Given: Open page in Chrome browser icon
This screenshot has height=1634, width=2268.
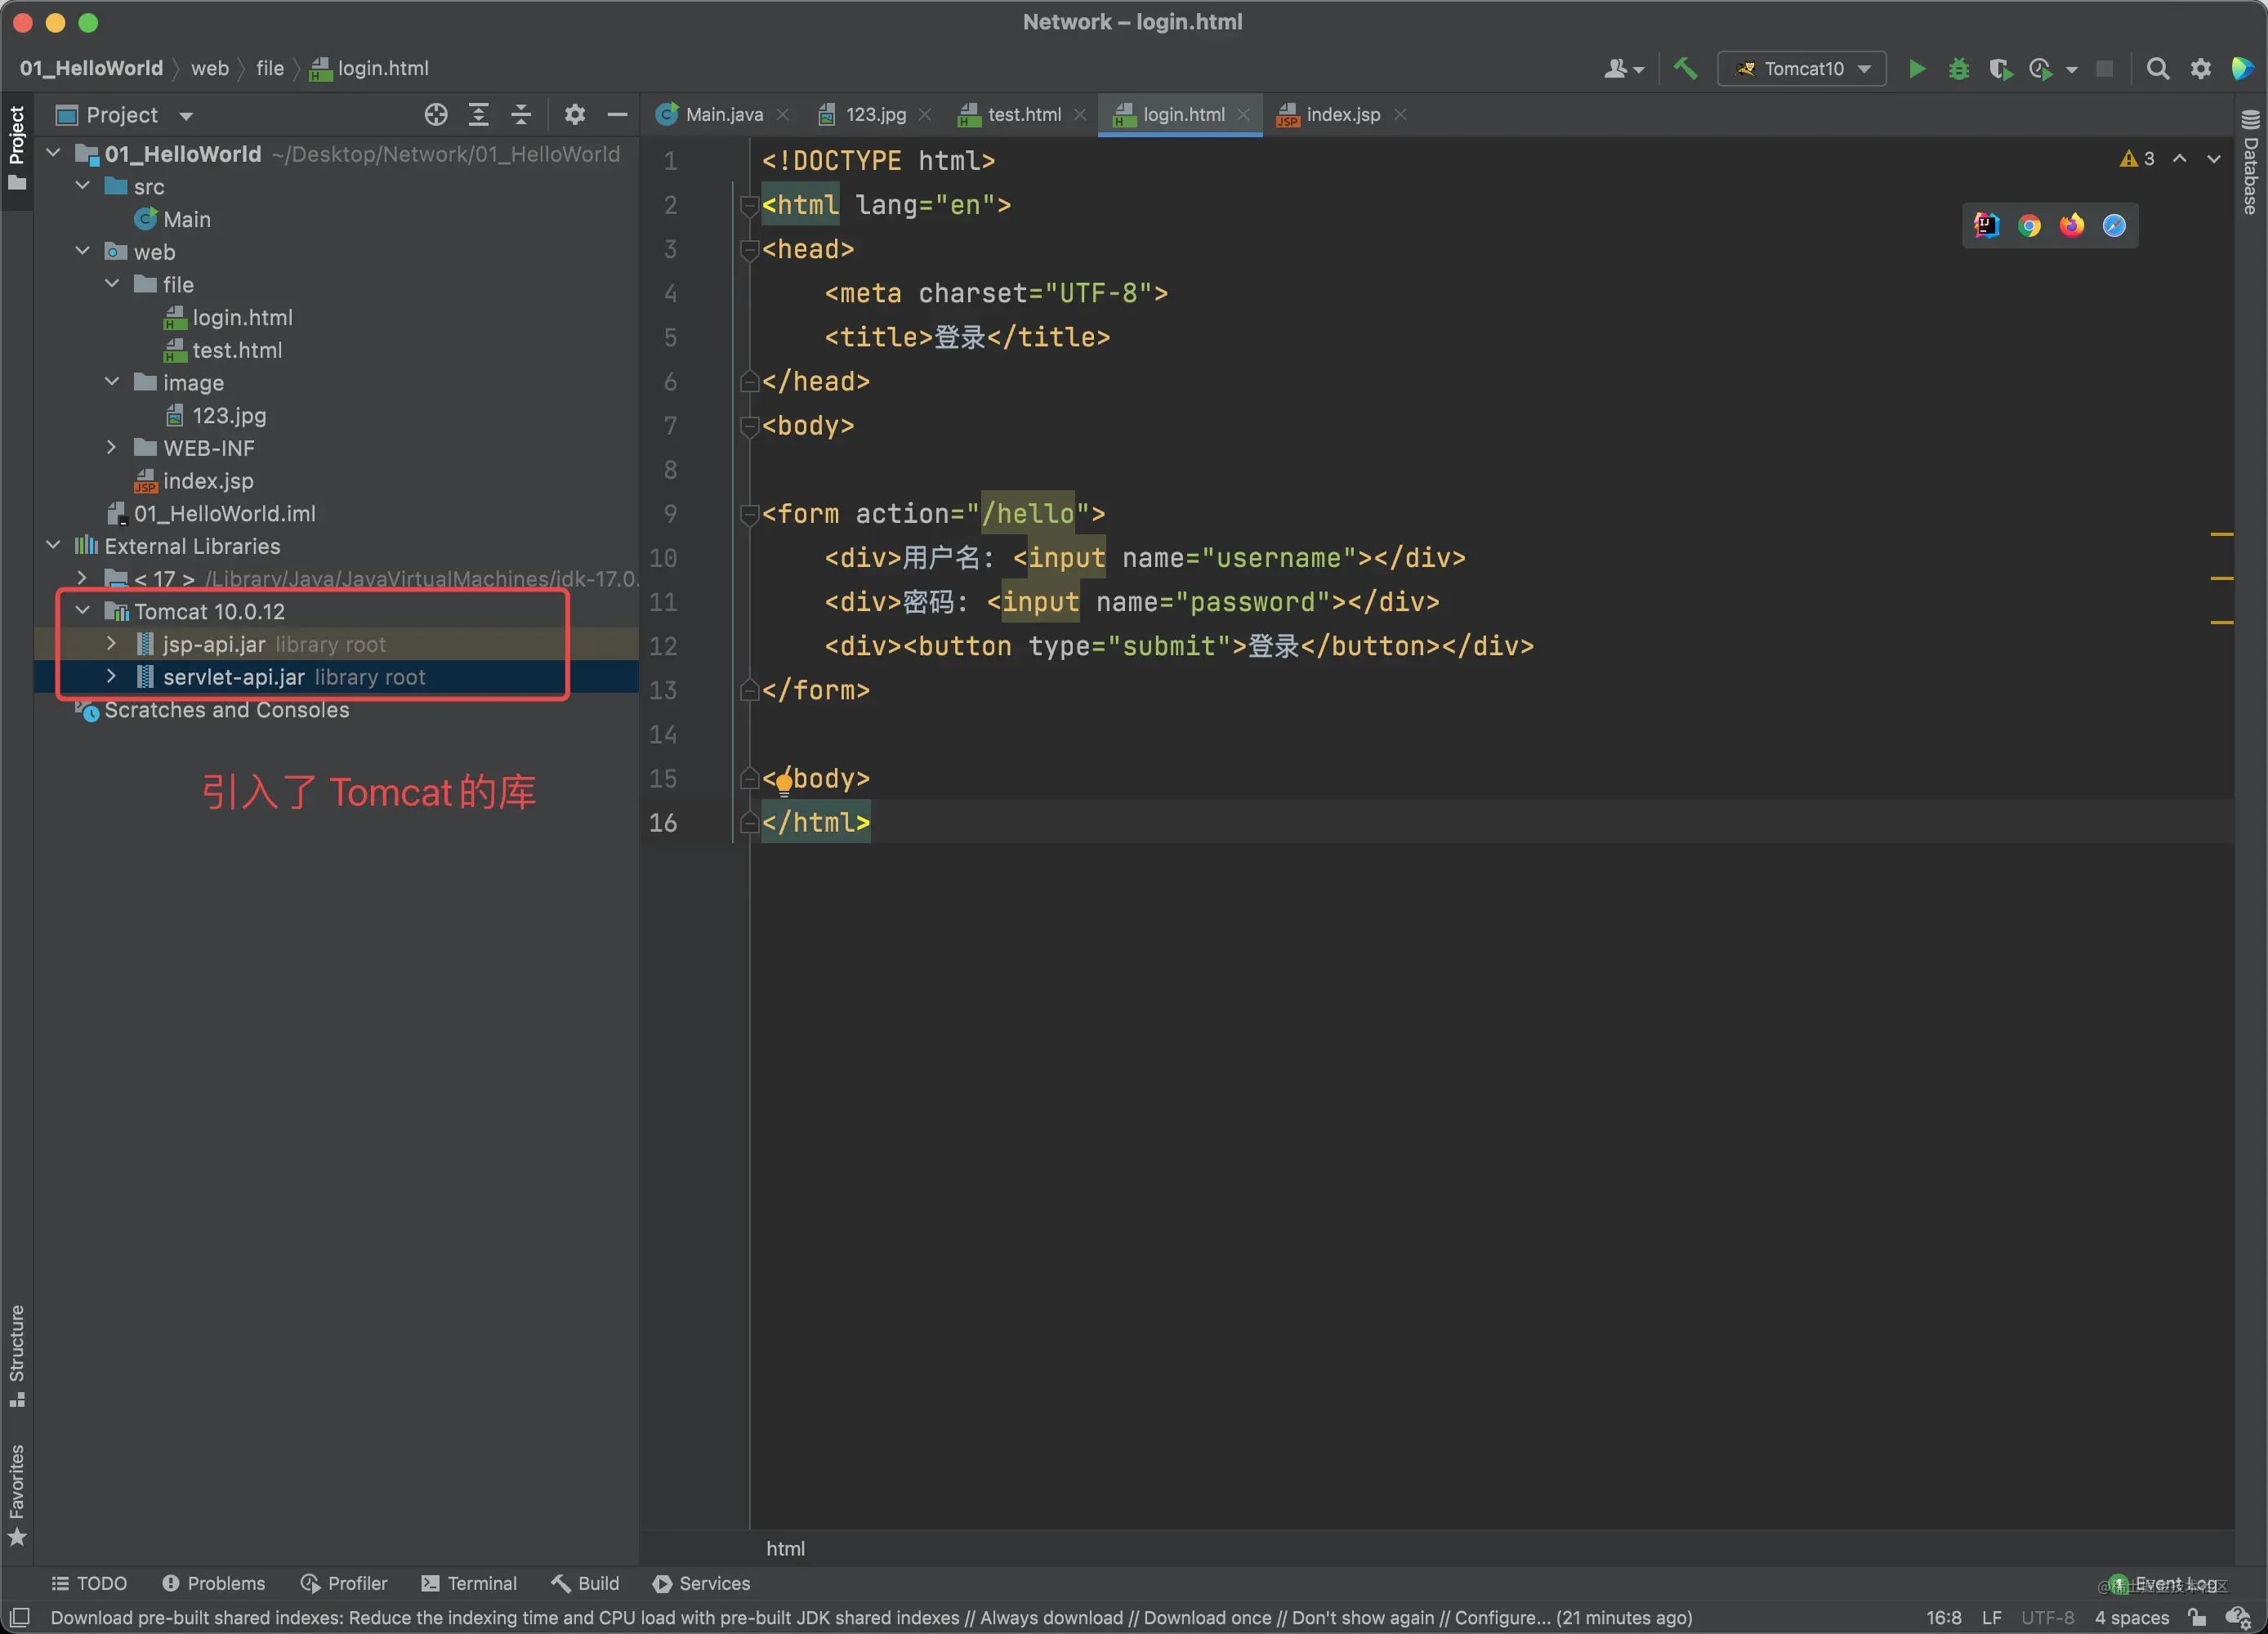Looking at the screenshot, I should click(2029, 225).
